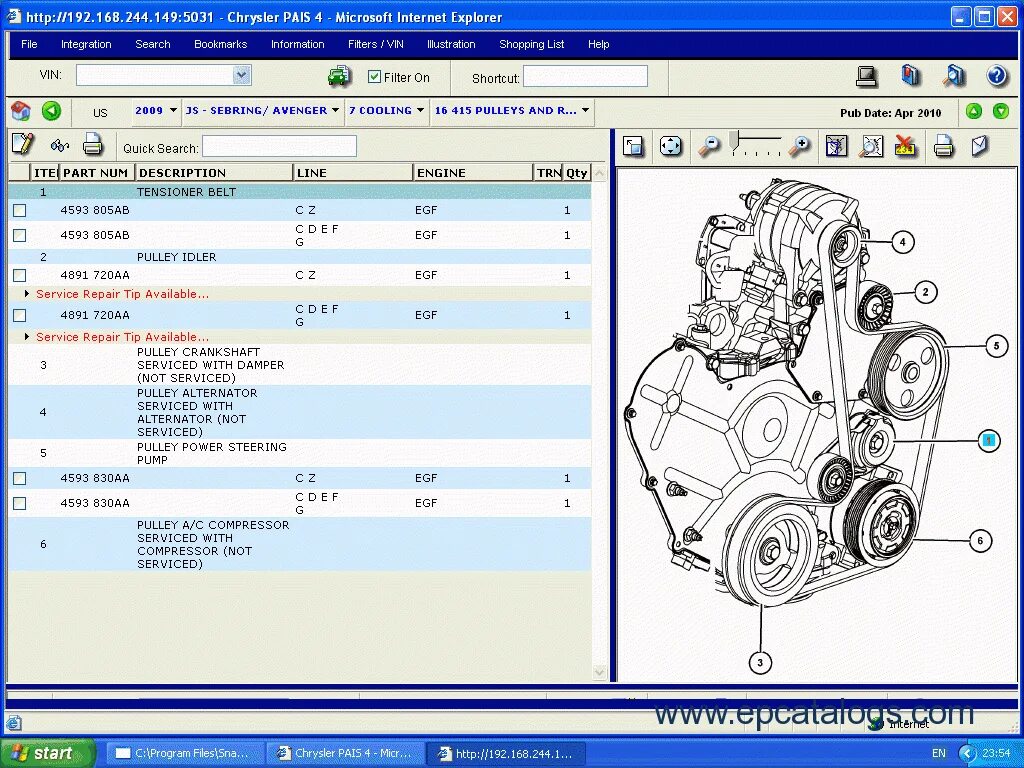Select callout 4 on the illustration

coord(903,242)
